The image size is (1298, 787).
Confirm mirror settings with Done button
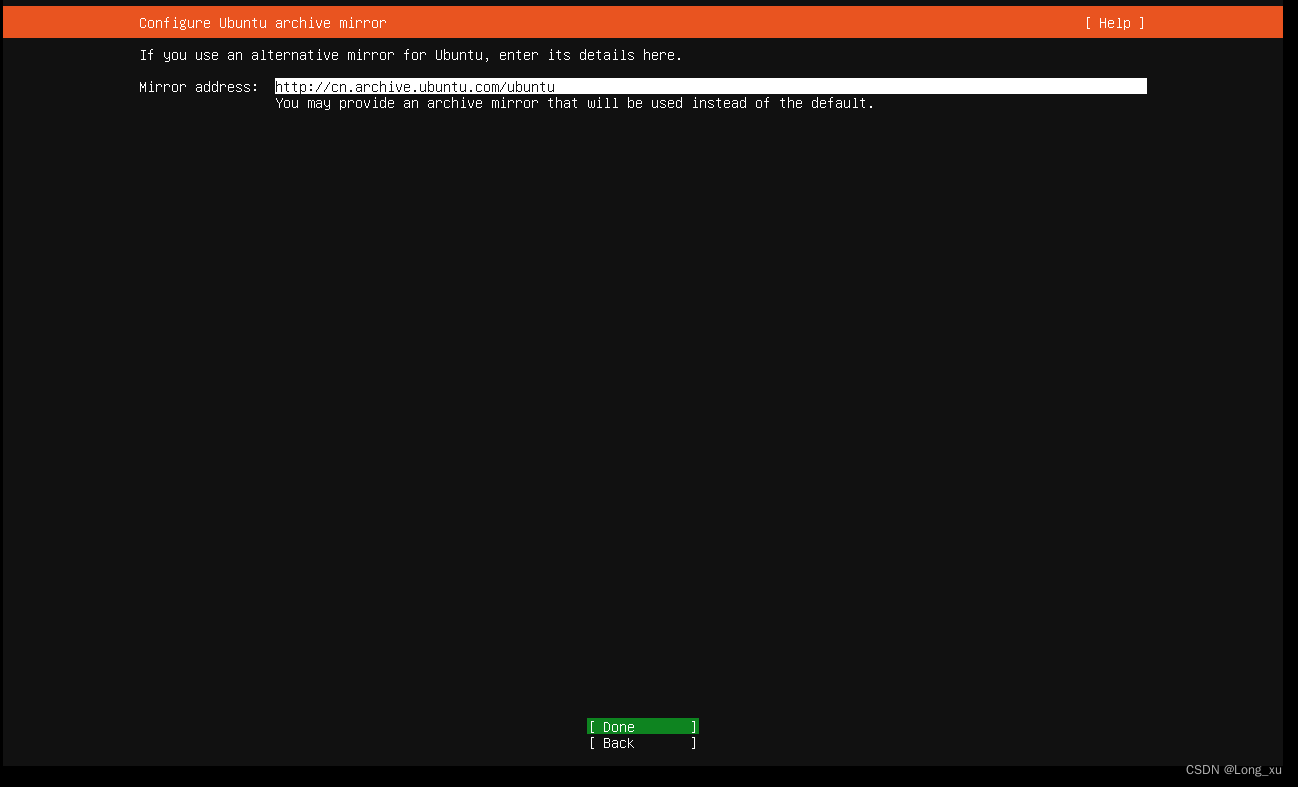click(x=643, y=727)
